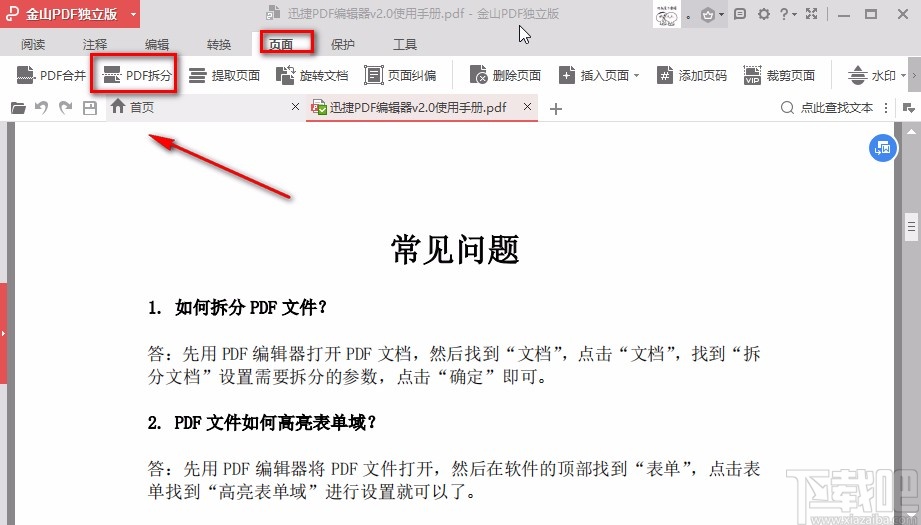The height and width of the screenshot is (525, 921).
Task: Switch to the 页面 ribbon tab
Action: [x=281, y=44]
